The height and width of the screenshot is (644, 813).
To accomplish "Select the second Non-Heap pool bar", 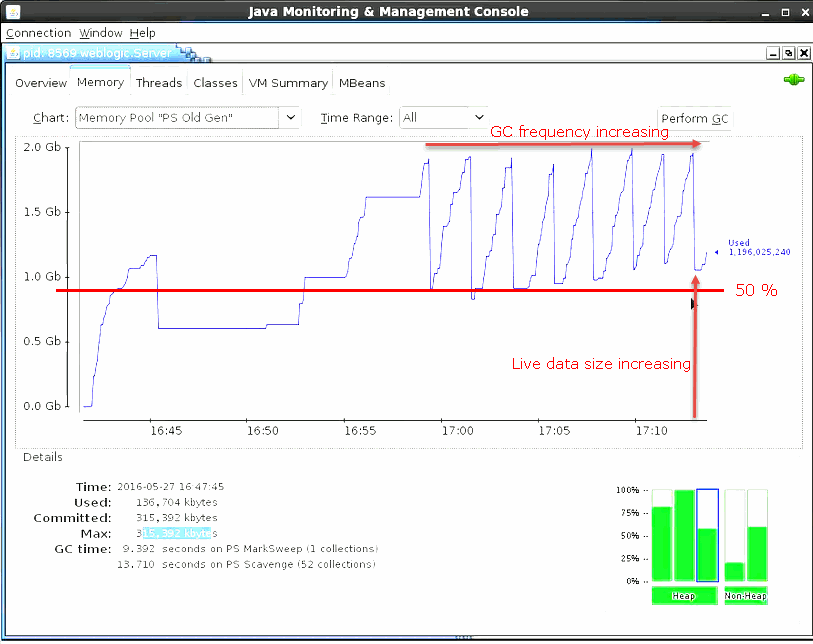I will click(758, 535).
